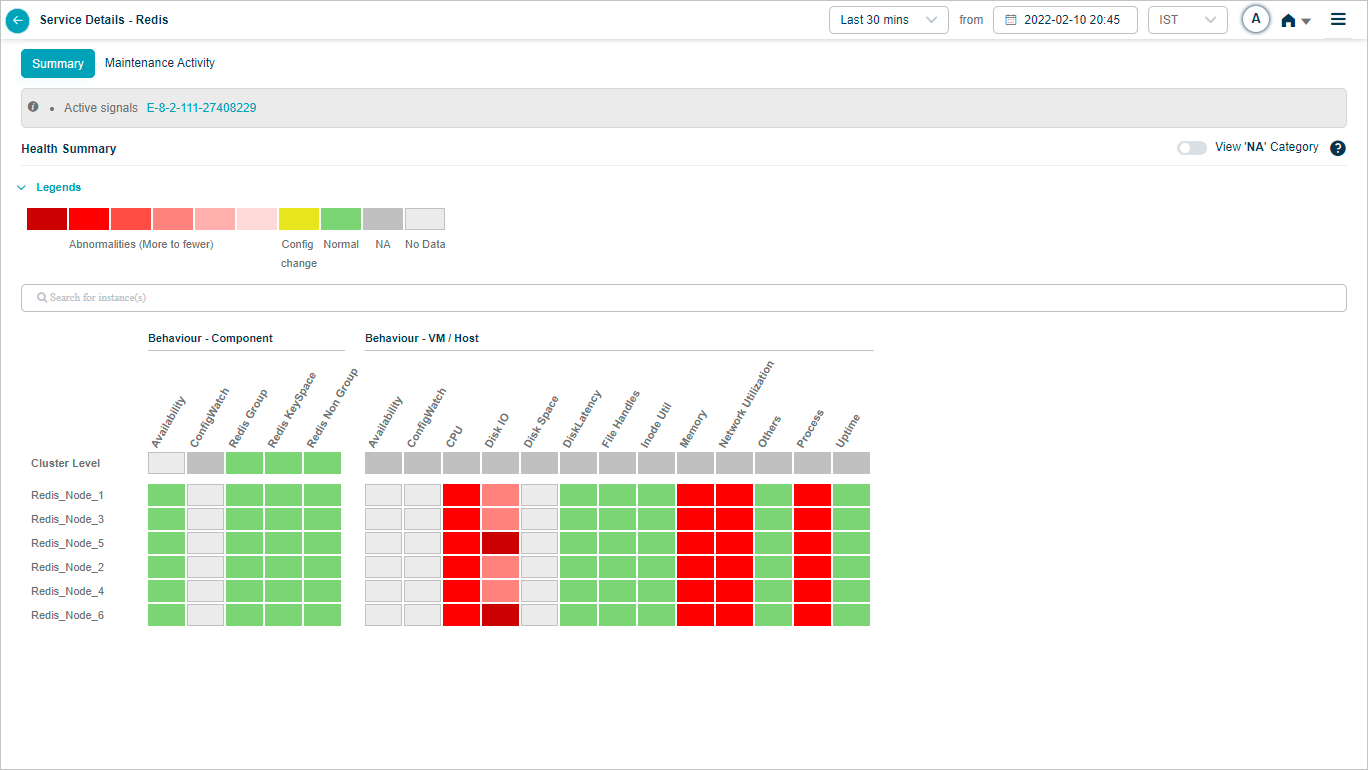Click the calendar icon in date field

click(1010, 20)
